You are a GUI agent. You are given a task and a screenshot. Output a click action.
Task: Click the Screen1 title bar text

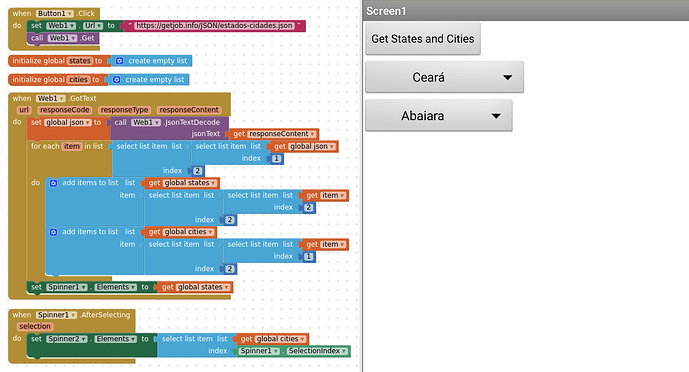pyautogui.click(x=386, y=11)
